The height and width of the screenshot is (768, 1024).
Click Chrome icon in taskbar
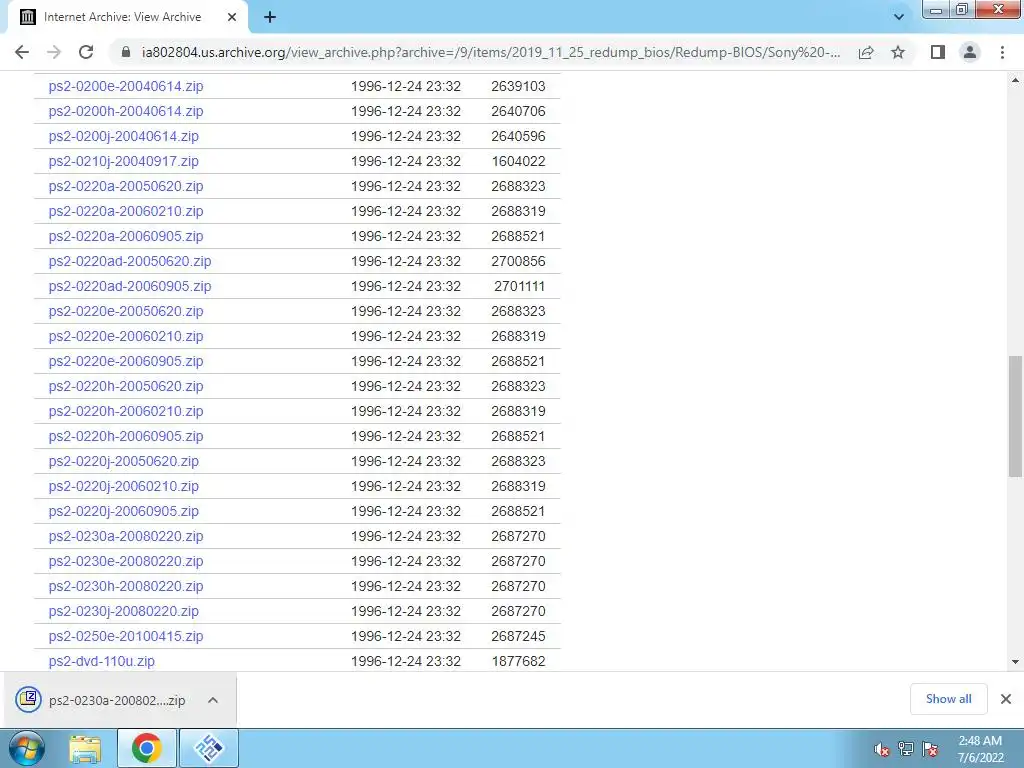[x=146, y=748]
